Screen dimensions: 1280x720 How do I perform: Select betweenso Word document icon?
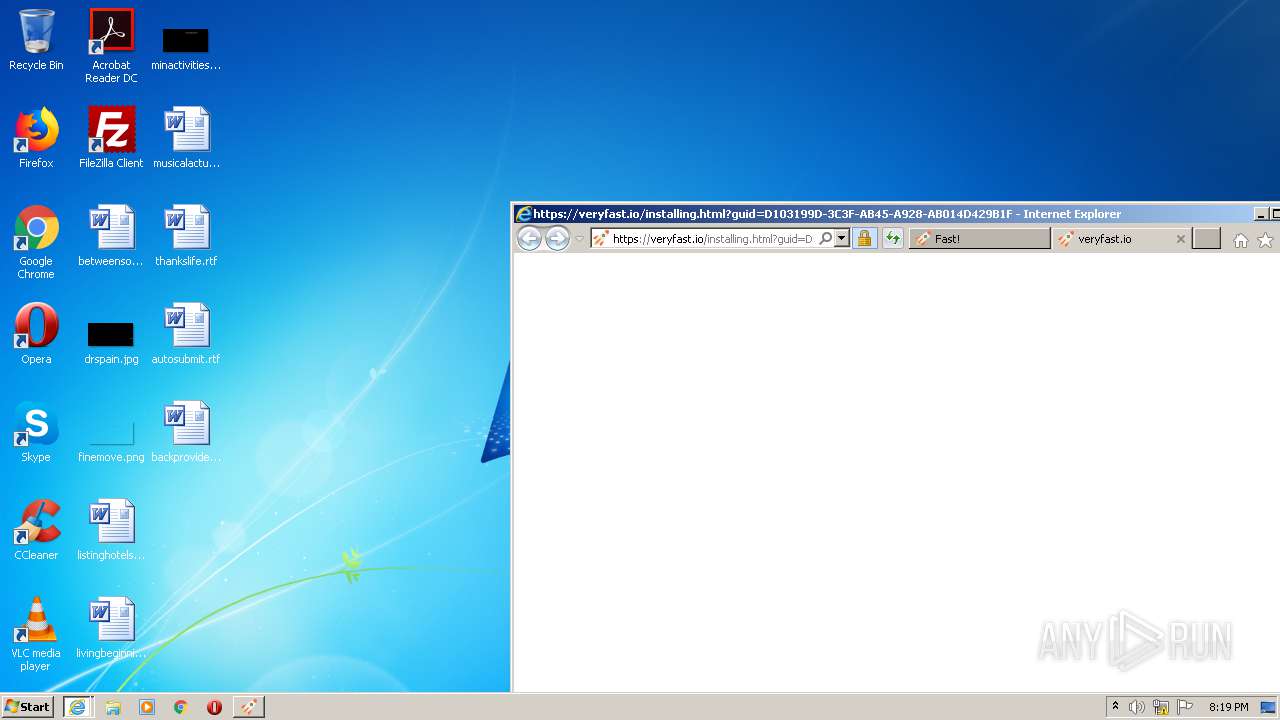pyautogui.click(x=111, y=236)
